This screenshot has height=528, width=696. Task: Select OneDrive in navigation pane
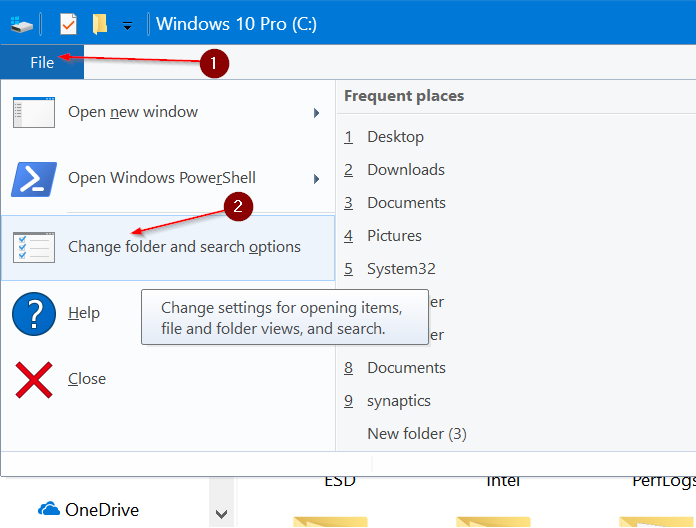pos(102,510)
